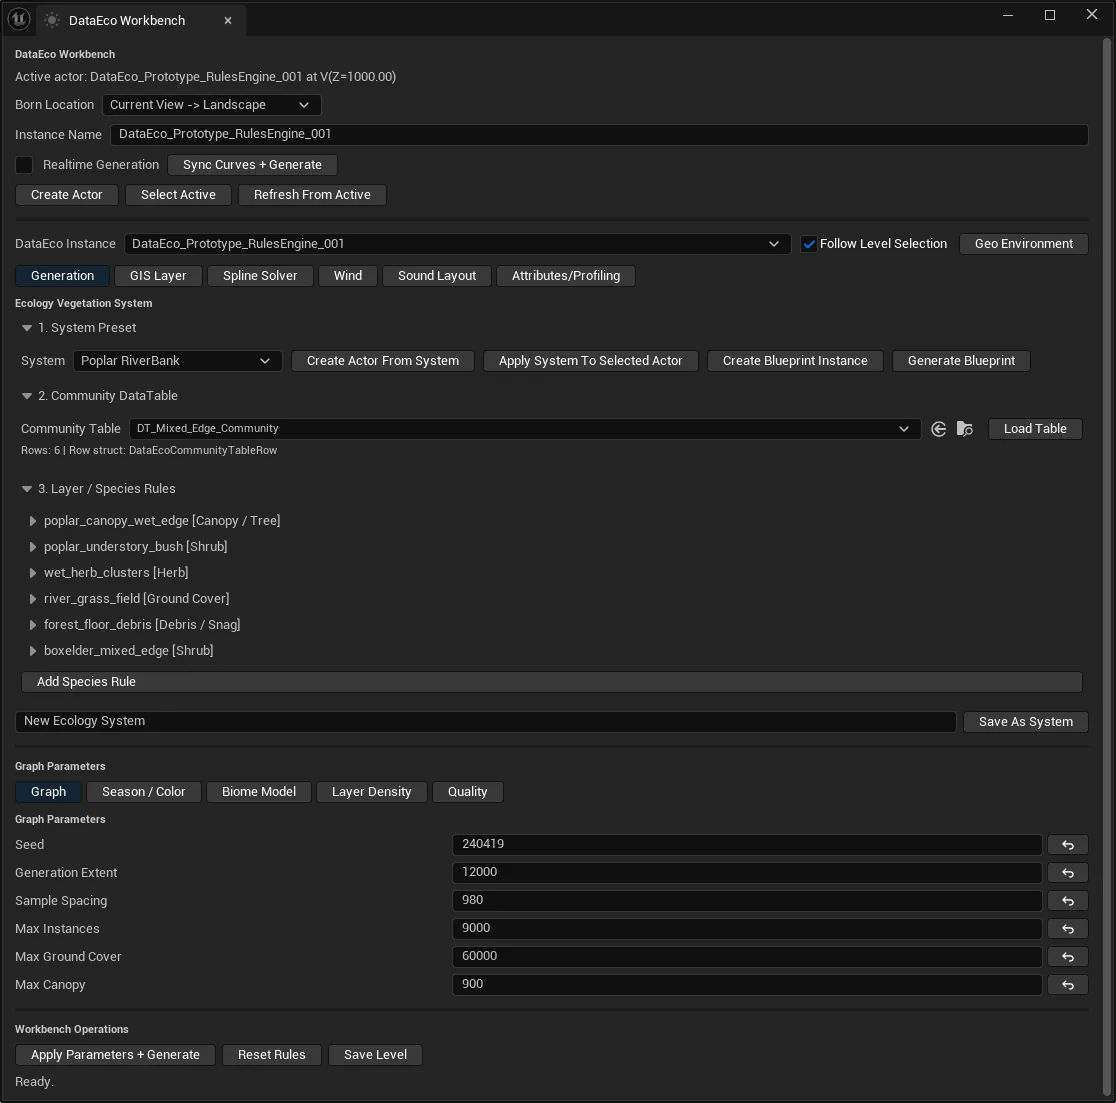Click Apply System To Selected Actor
Image resolution: width=1116 pixels, height=1103 pixels.
click(591, 361)
